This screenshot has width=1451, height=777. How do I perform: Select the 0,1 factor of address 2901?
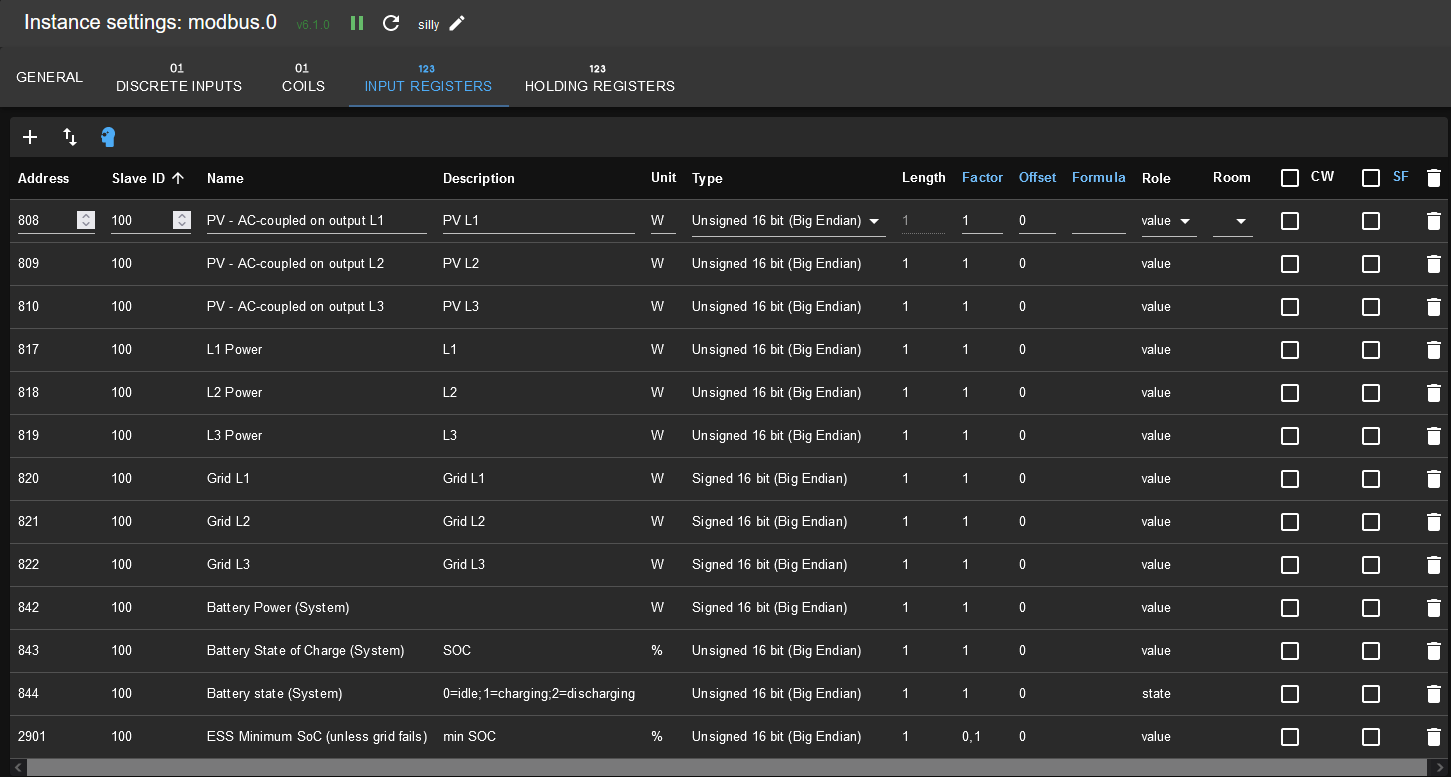pos(971,737)
